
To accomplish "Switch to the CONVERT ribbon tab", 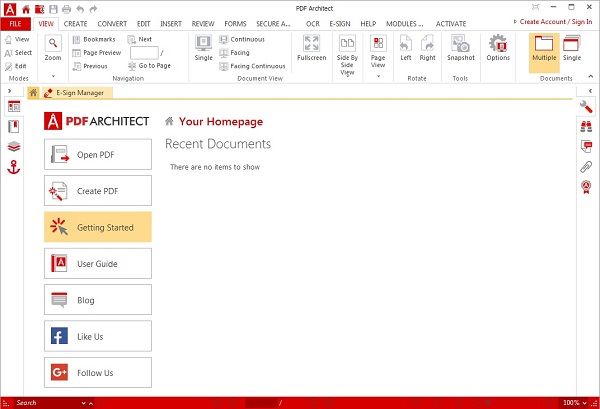I will 112,24.
